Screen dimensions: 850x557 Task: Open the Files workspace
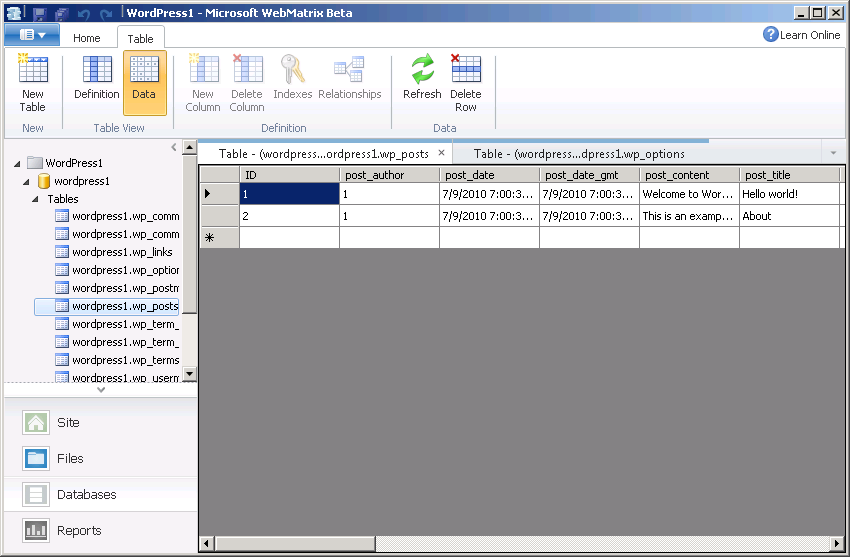pos(101,458)
